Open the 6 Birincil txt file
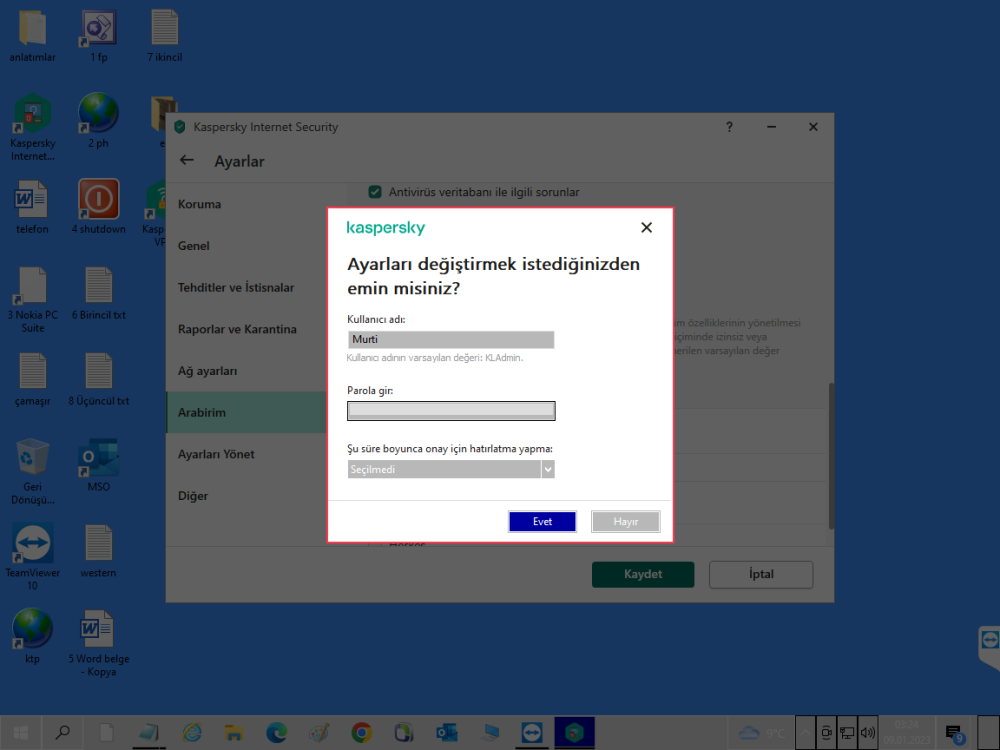 pos(98,293)
